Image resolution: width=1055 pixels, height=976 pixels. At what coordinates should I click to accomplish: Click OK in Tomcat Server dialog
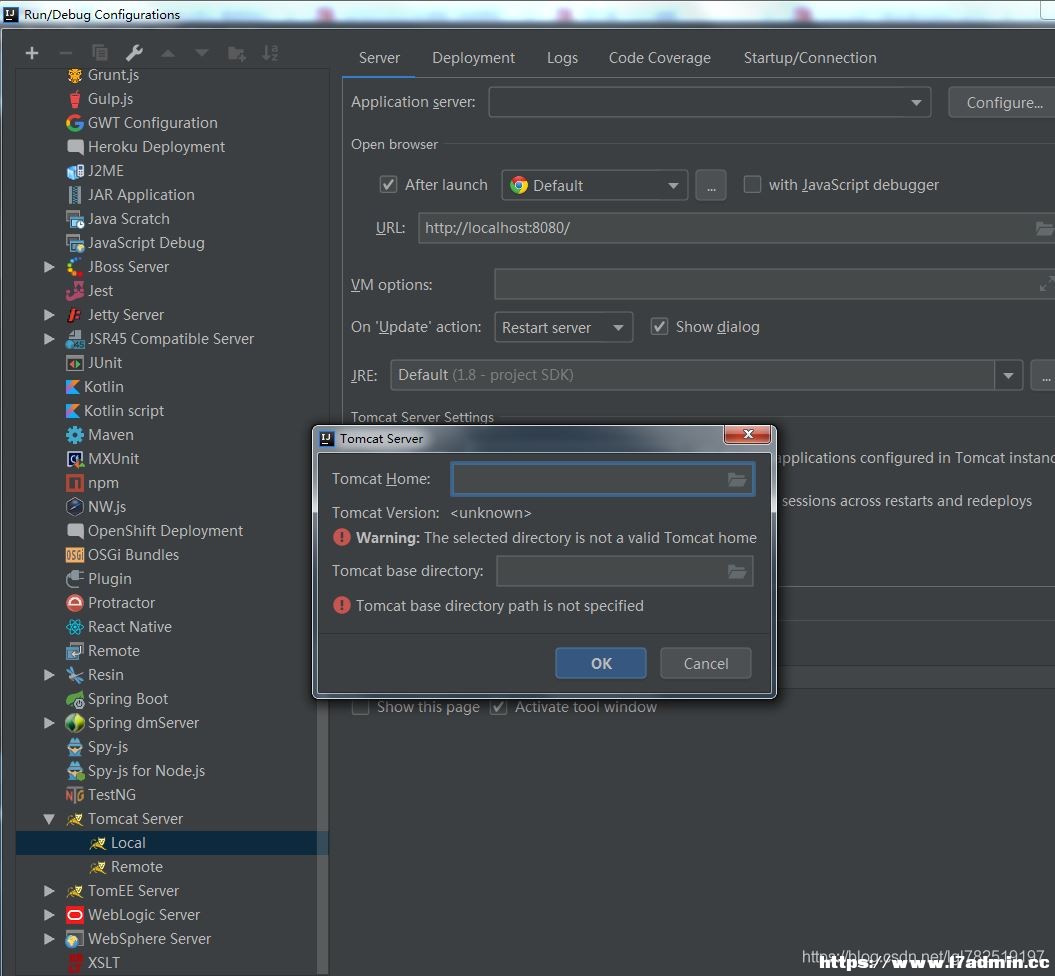(x=601, y=663)
